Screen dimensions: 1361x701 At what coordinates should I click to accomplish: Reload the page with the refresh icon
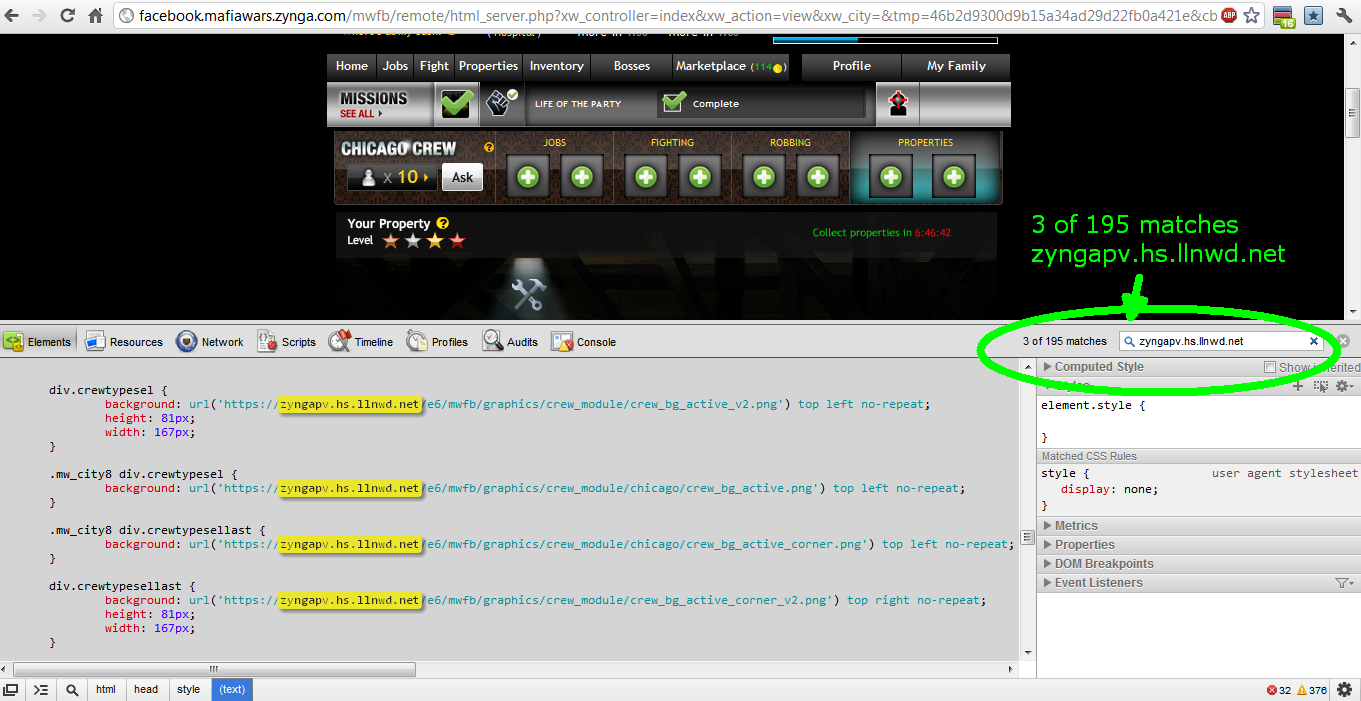(x=68, y=16)
